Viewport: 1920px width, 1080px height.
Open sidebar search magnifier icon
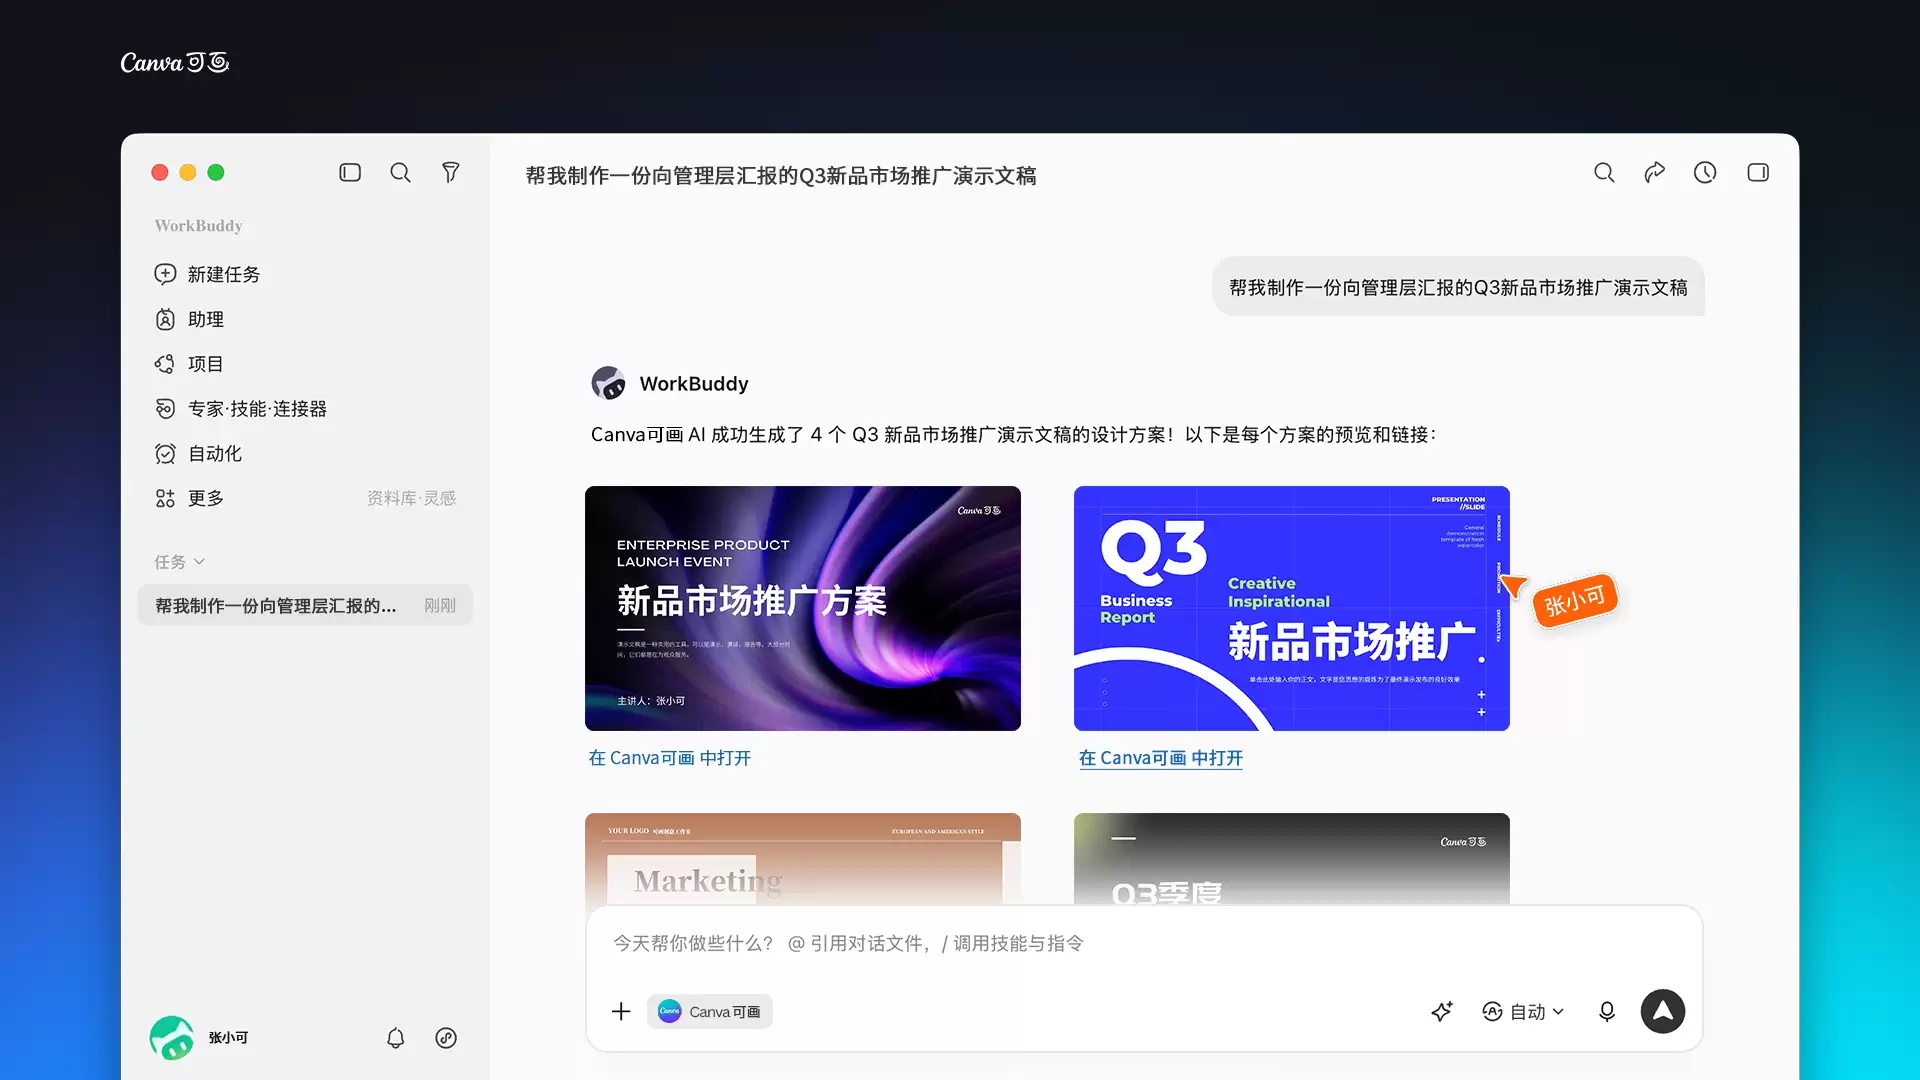[400, 172]
